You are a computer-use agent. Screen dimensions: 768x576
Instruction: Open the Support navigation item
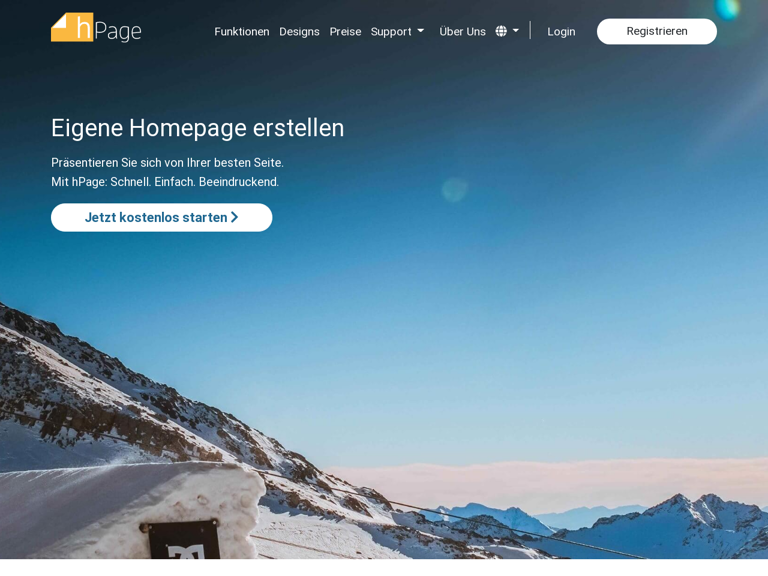coord(391,32)
